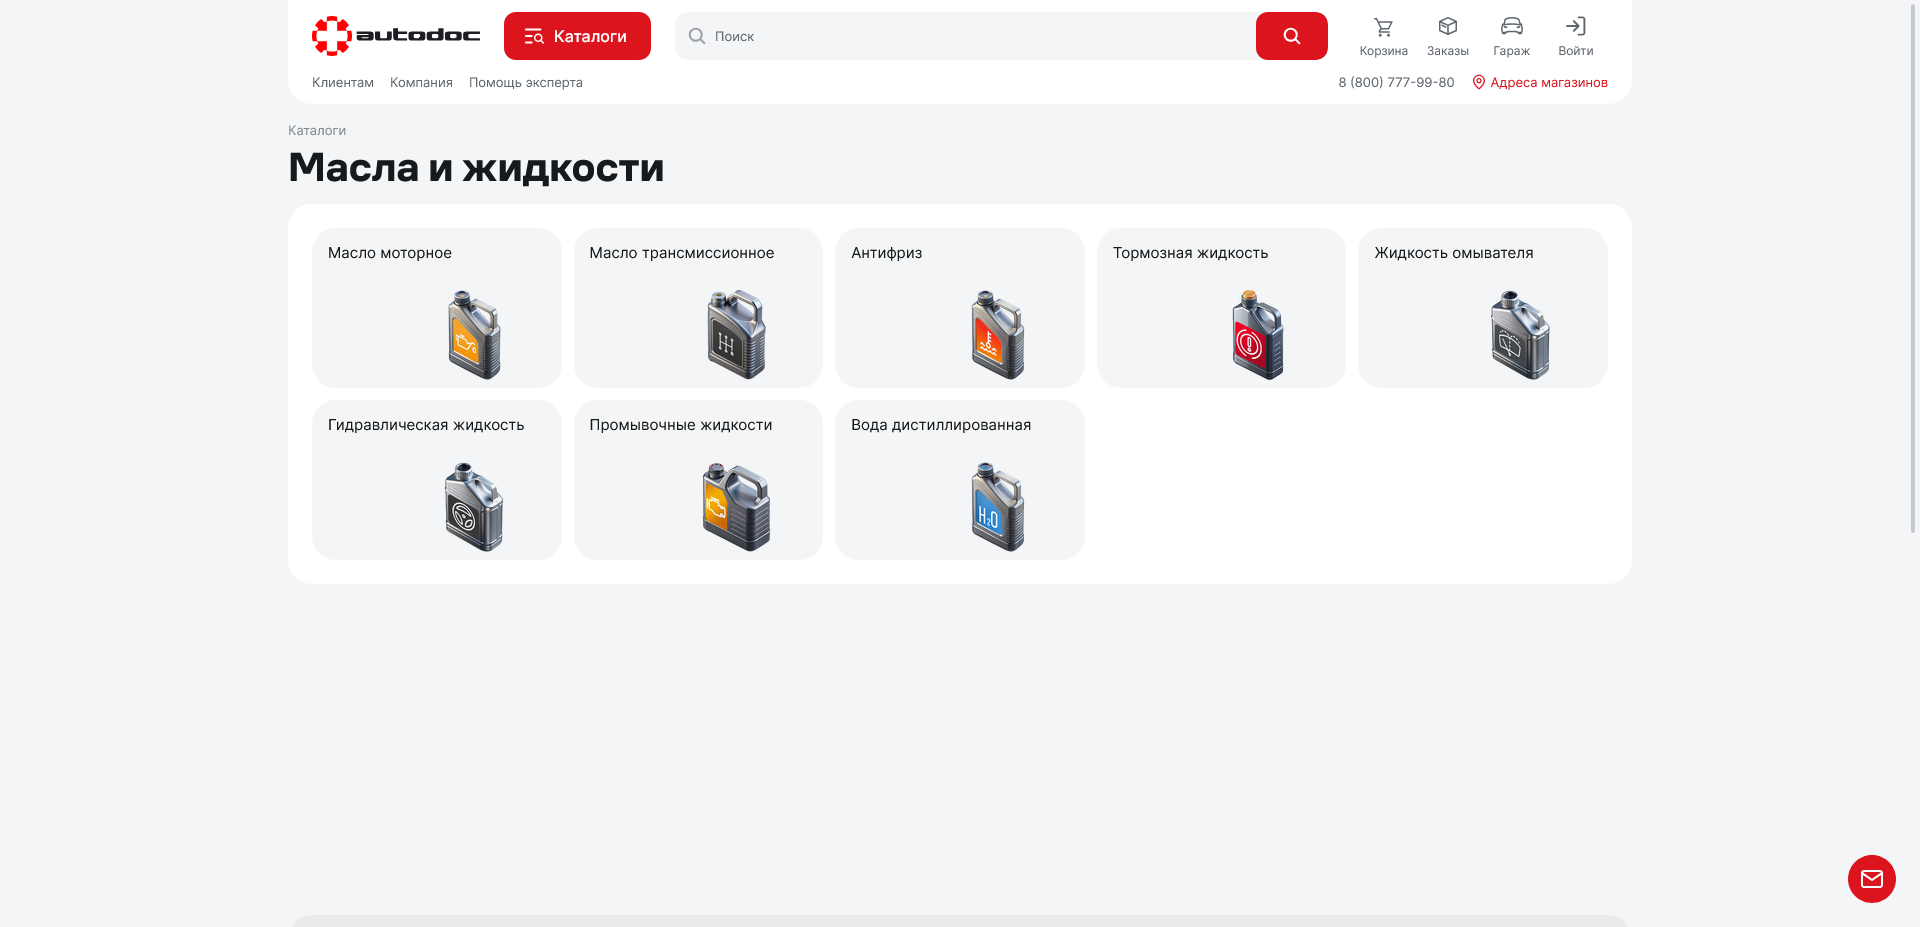Click the location pin next to Адреса магазинов
Screen dimensions: 1920x927
[x=1479, y=83]
